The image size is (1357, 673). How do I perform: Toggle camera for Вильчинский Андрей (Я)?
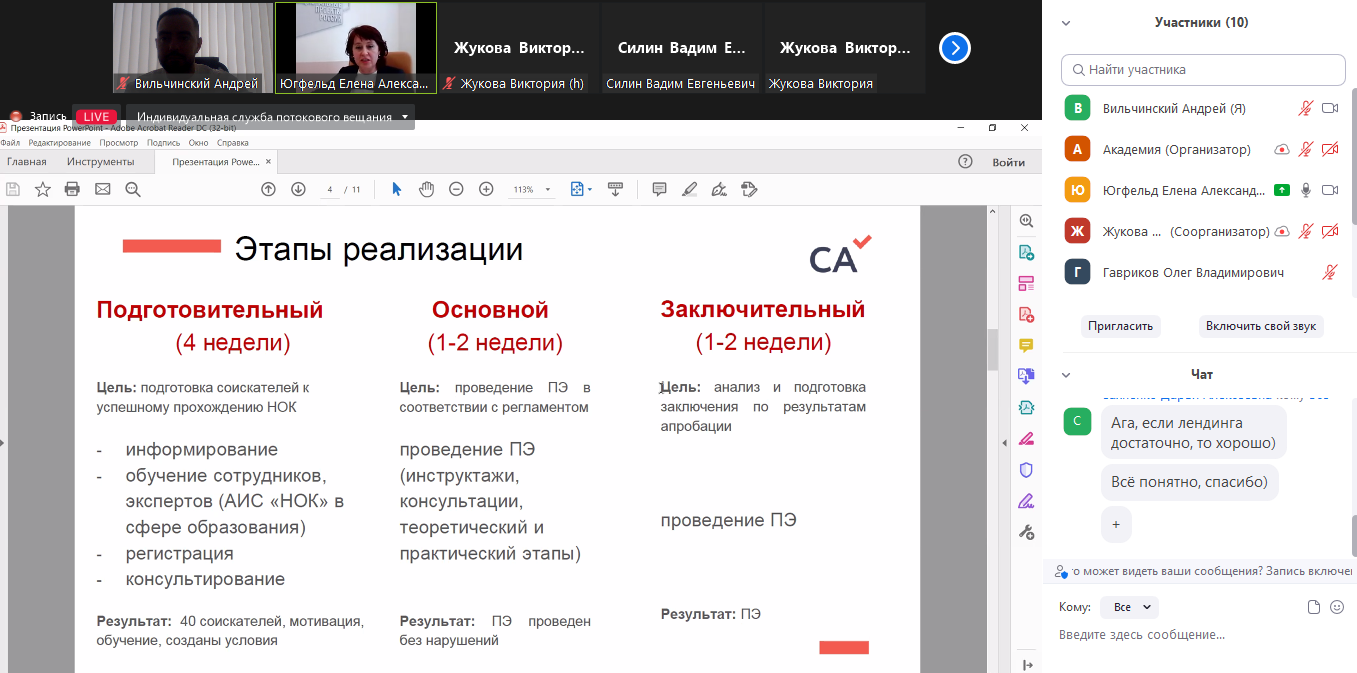(x=1330, y=108)
